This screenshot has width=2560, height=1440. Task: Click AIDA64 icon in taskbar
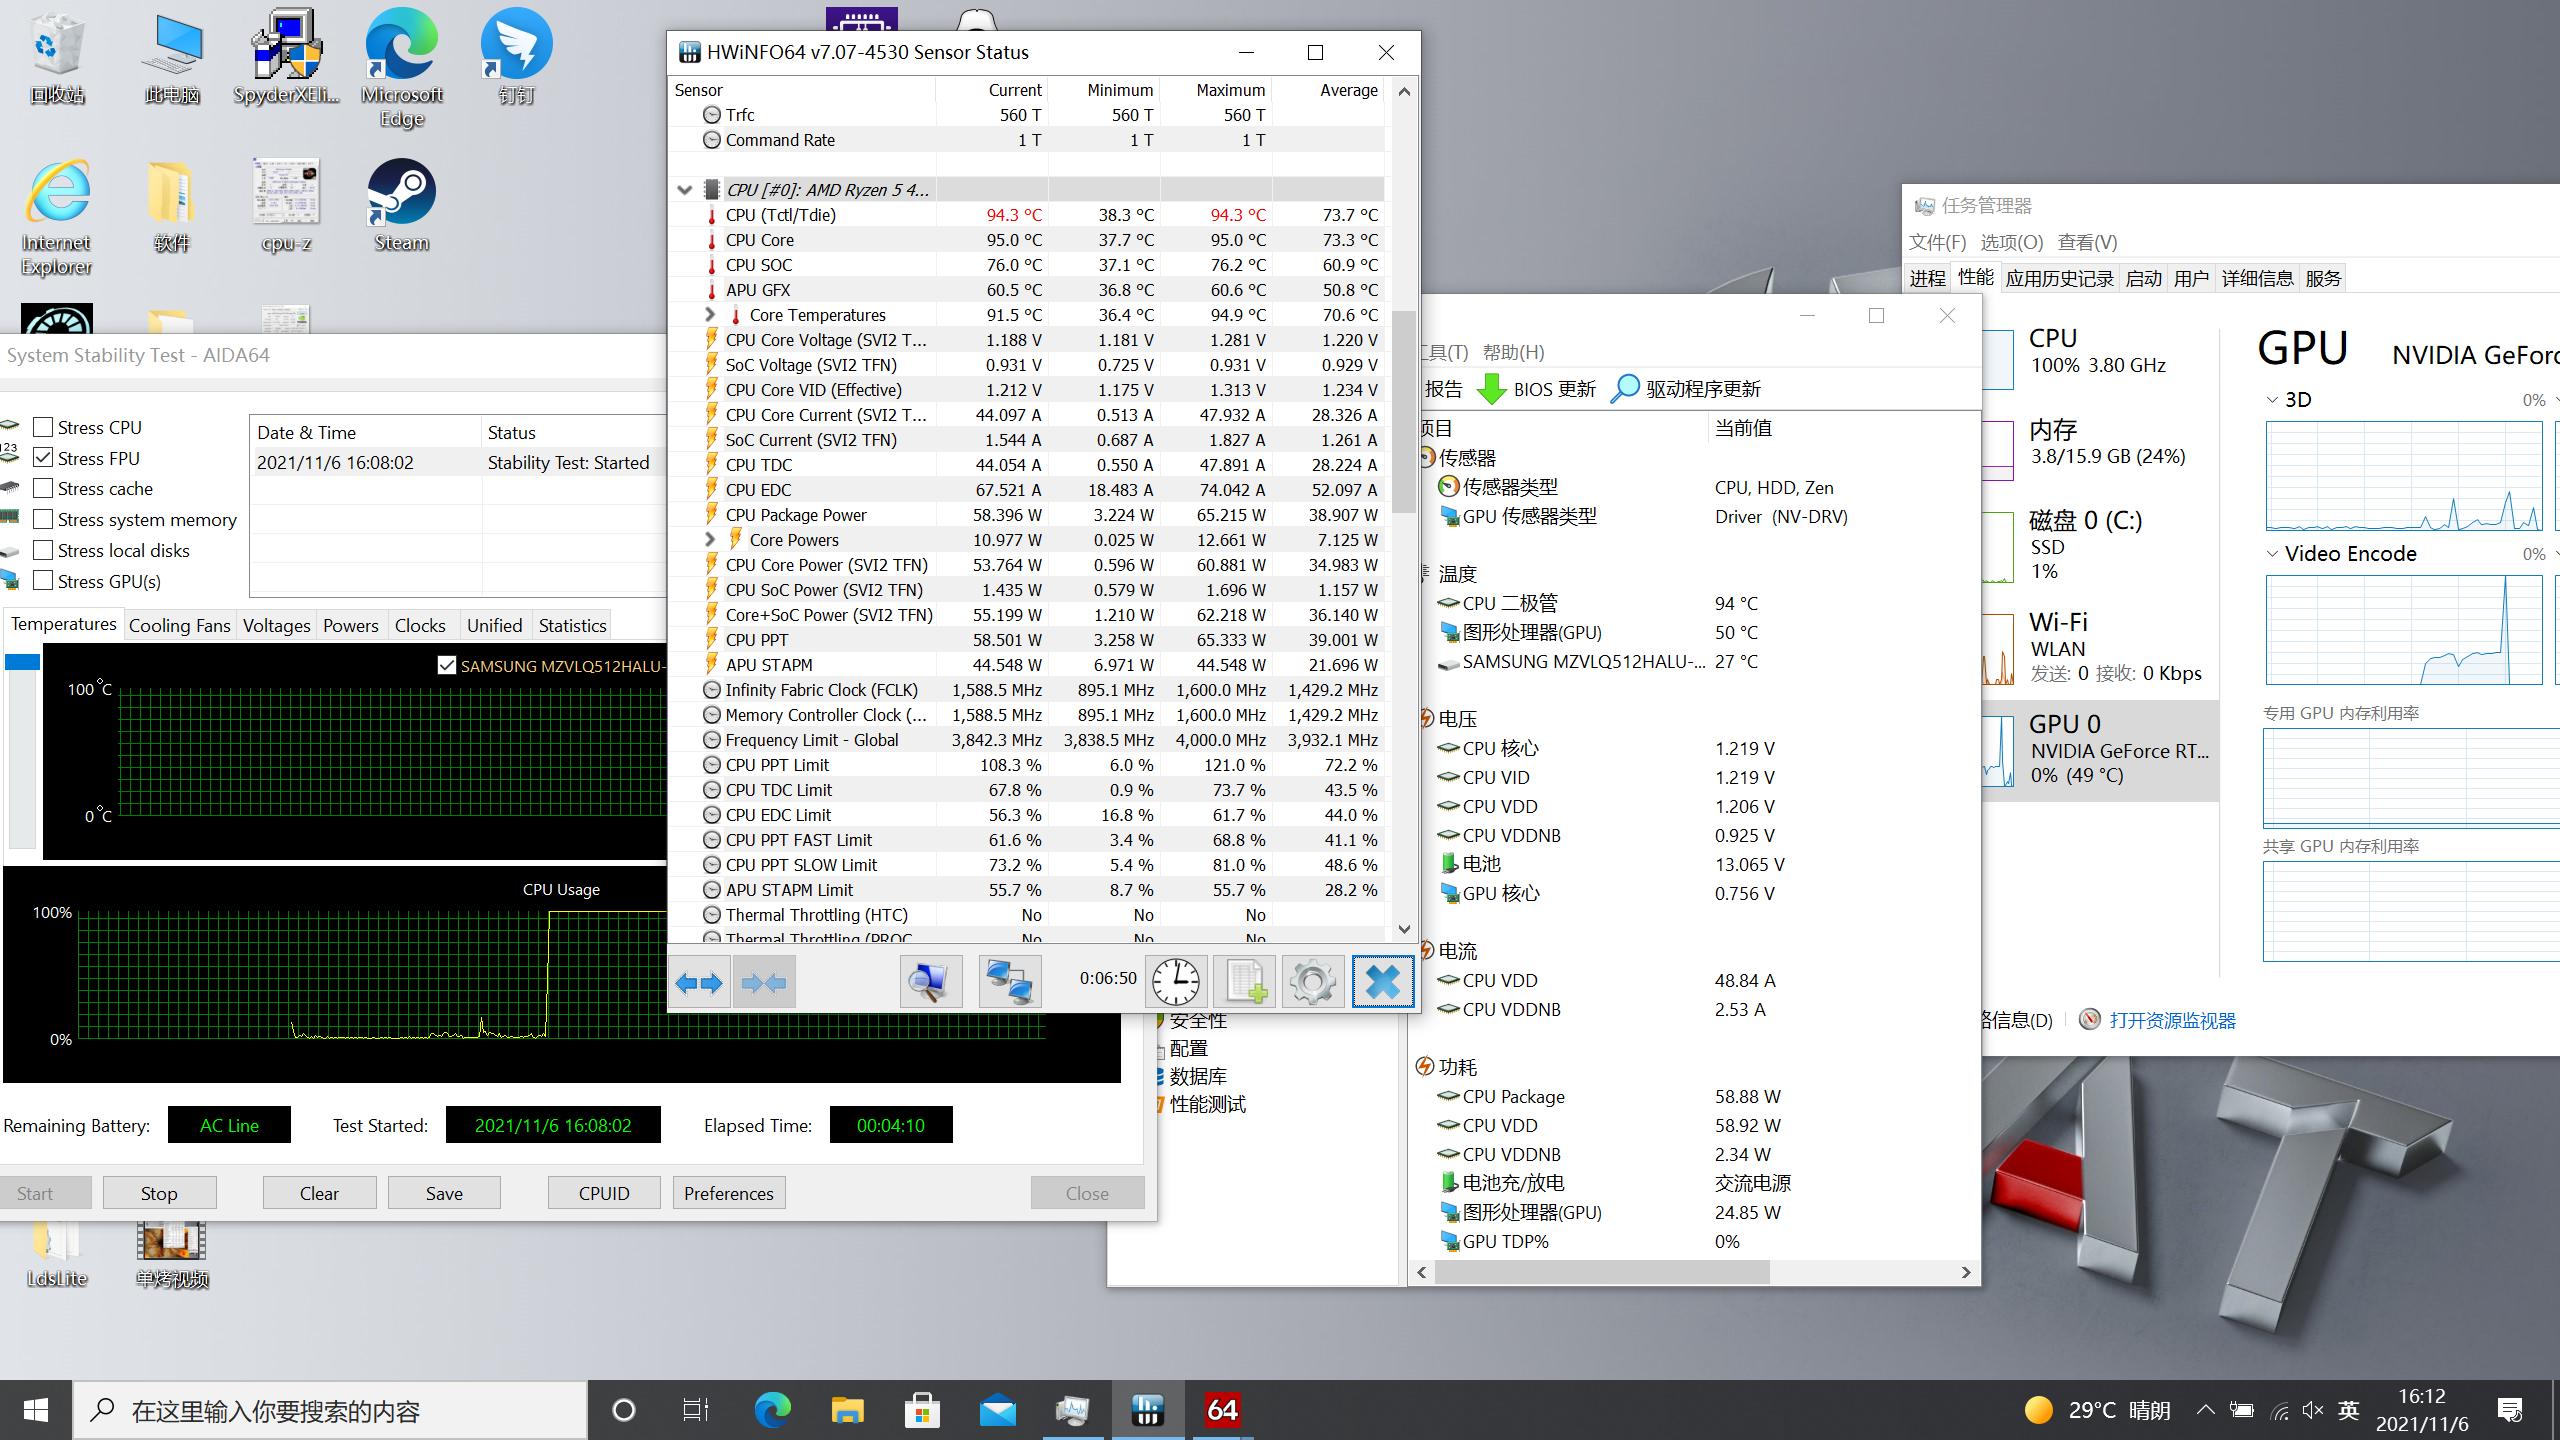[1222, 1410]
